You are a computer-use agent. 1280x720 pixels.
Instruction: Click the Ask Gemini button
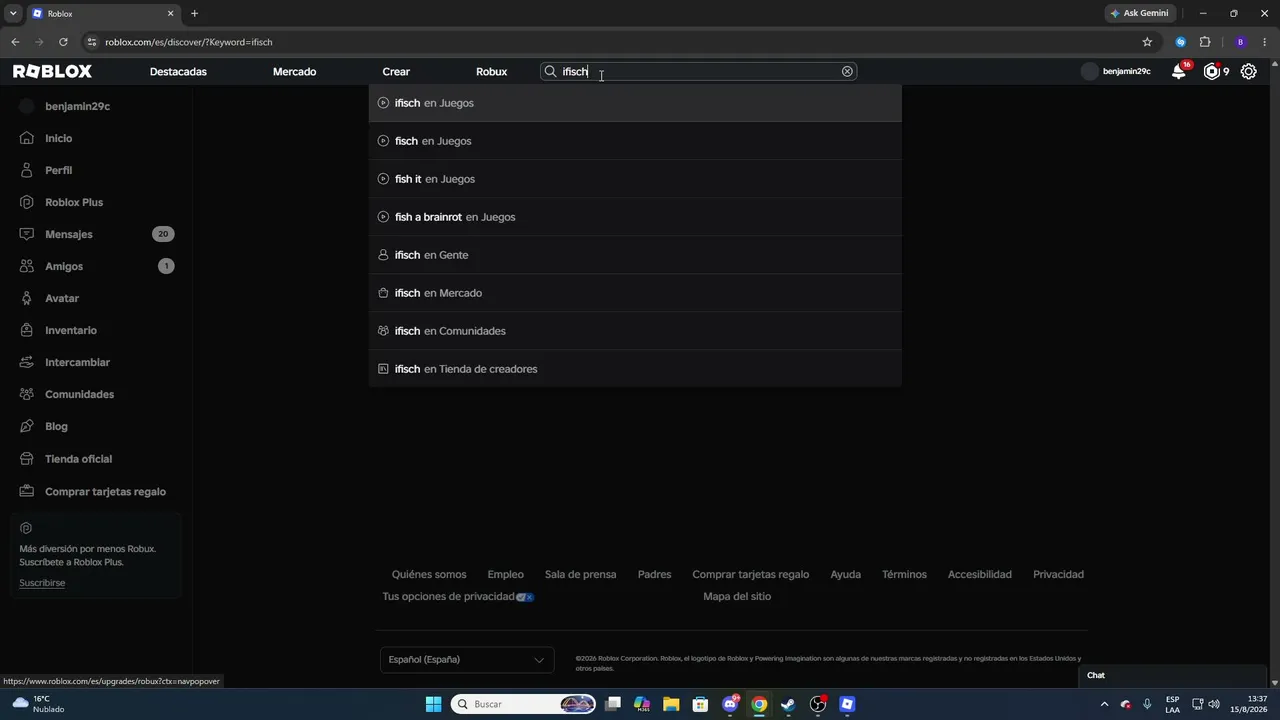(x=1139, y=13)
